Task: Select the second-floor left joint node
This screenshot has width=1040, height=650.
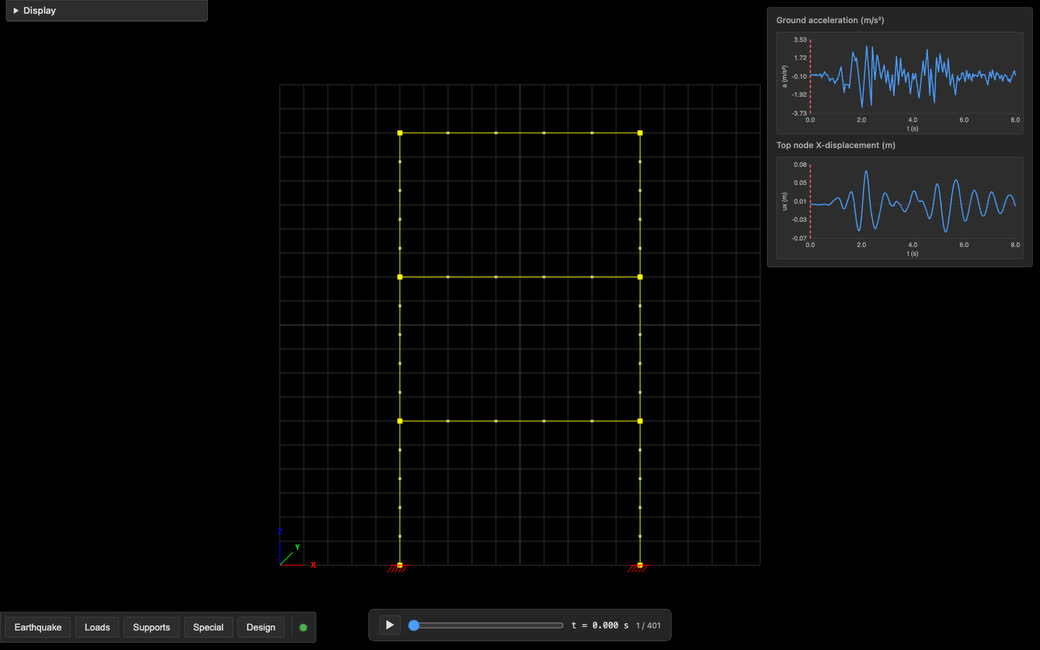Action: click(x=400, y=277)
